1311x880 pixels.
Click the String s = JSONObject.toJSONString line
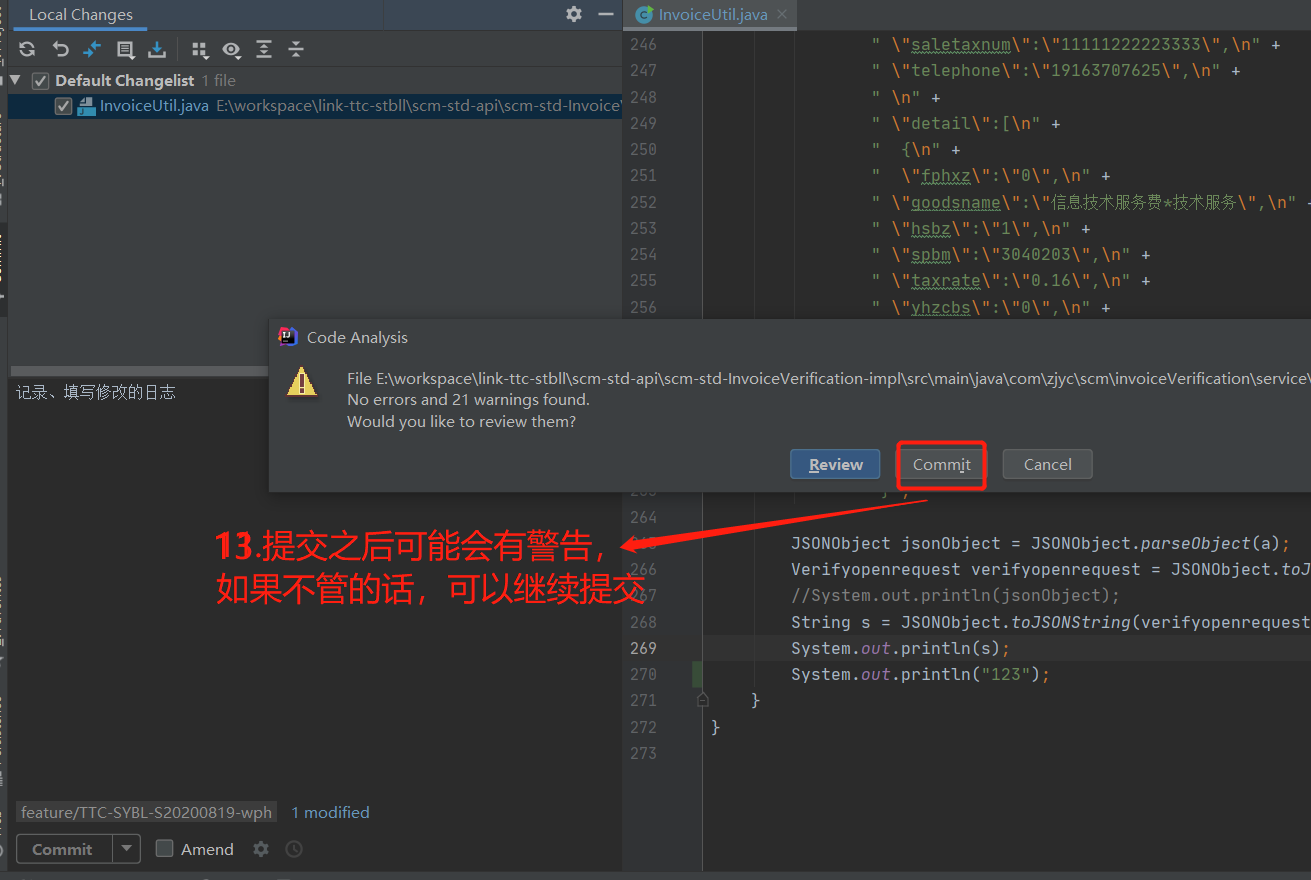click(1050, 622)
